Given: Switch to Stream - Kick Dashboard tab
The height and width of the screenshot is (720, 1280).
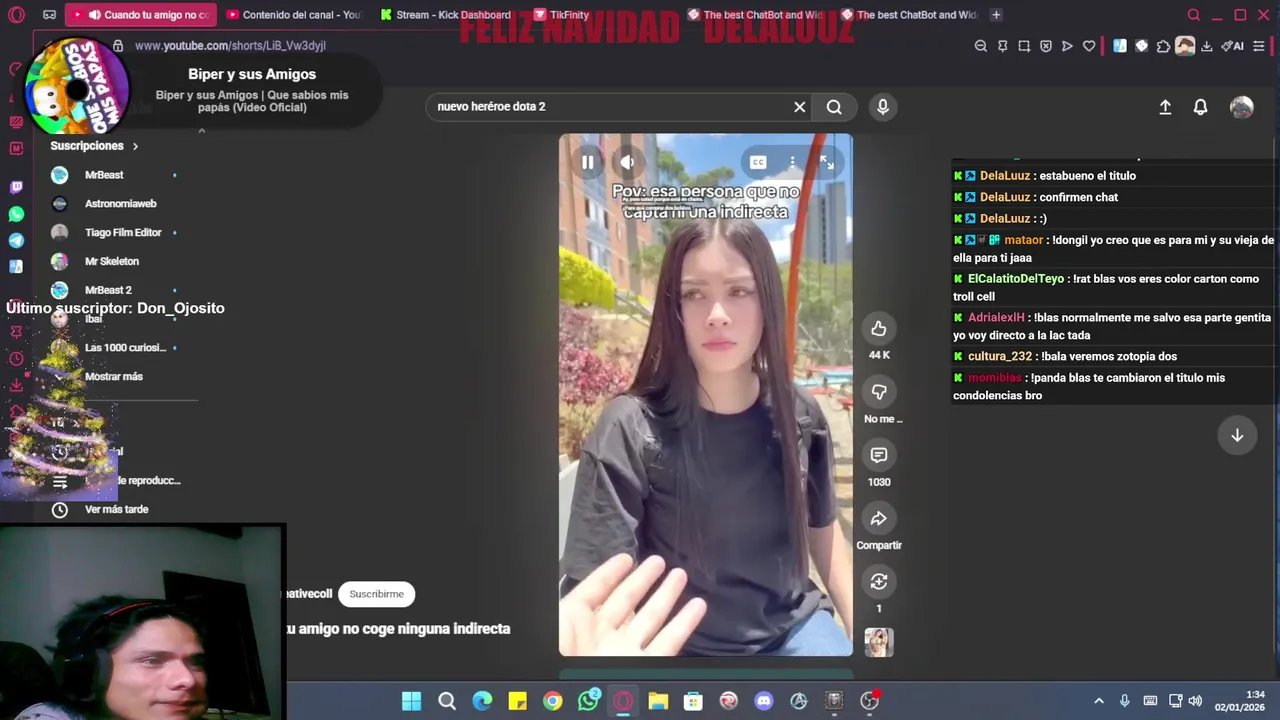Looking at the screenshot, I should coord(445,15).
